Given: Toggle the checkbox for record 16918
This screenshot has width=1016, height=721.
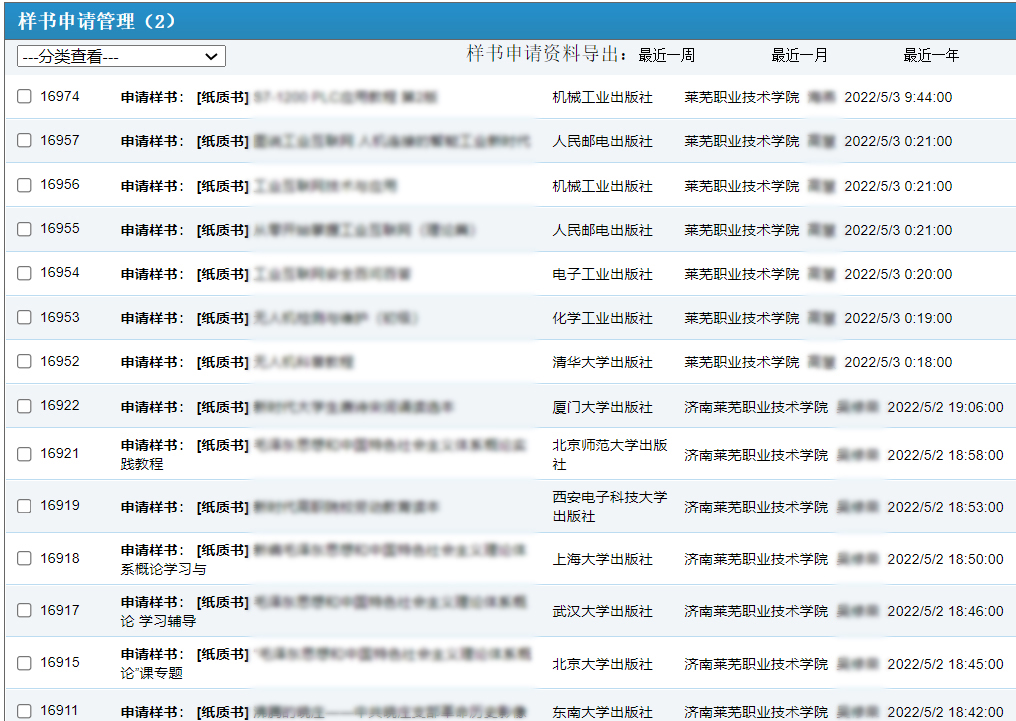Looking at the screenshot, I should 24,558.
